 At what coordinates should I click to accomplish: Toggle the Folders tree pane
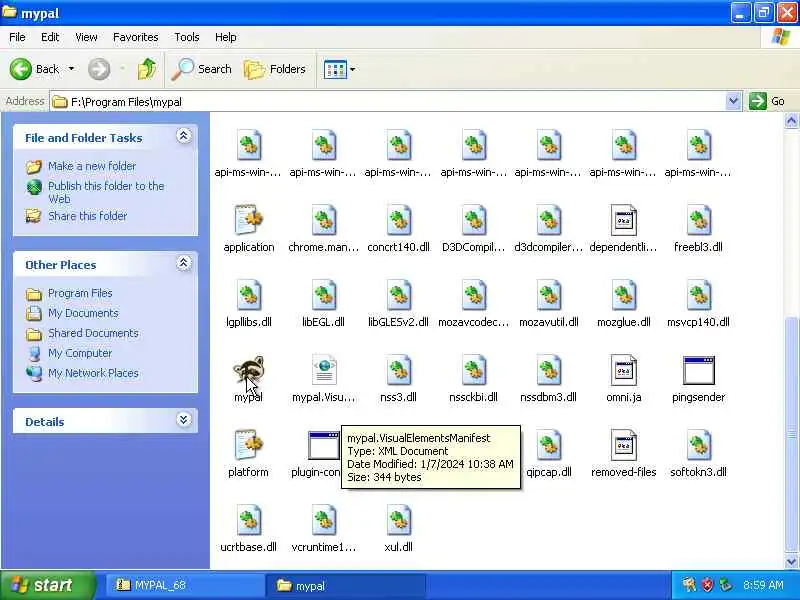pos(274,69)
